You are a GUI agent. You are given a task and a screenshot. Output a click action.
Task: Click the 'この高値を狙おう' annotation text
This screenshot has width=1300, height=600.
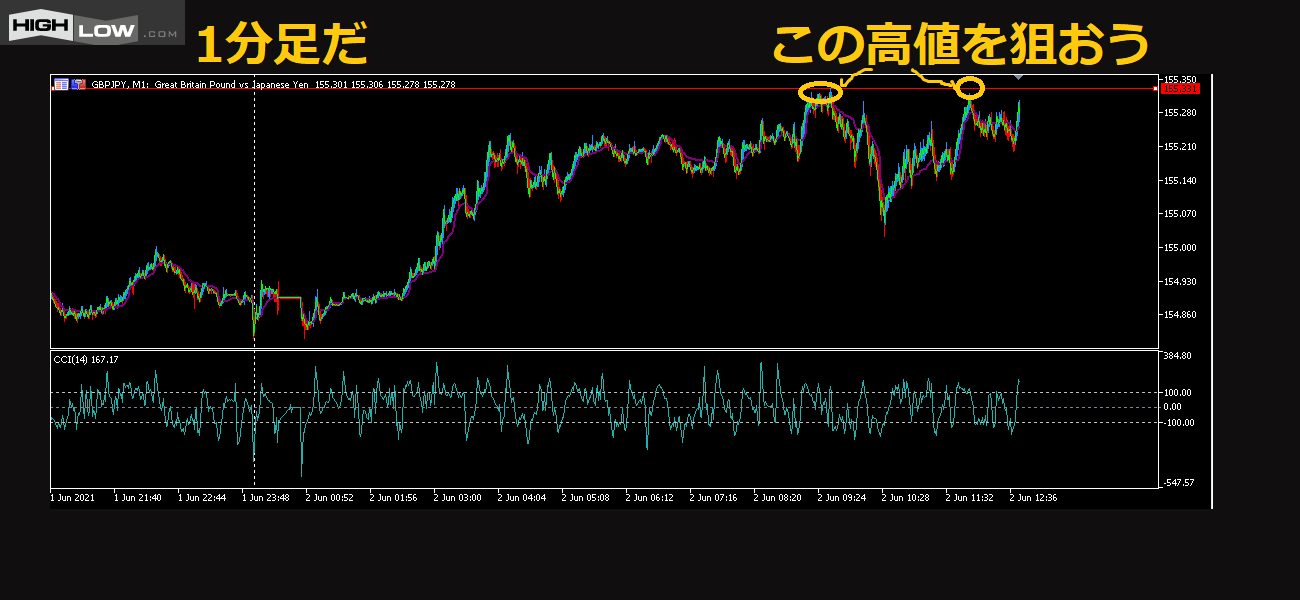click(x=960, y=45)
